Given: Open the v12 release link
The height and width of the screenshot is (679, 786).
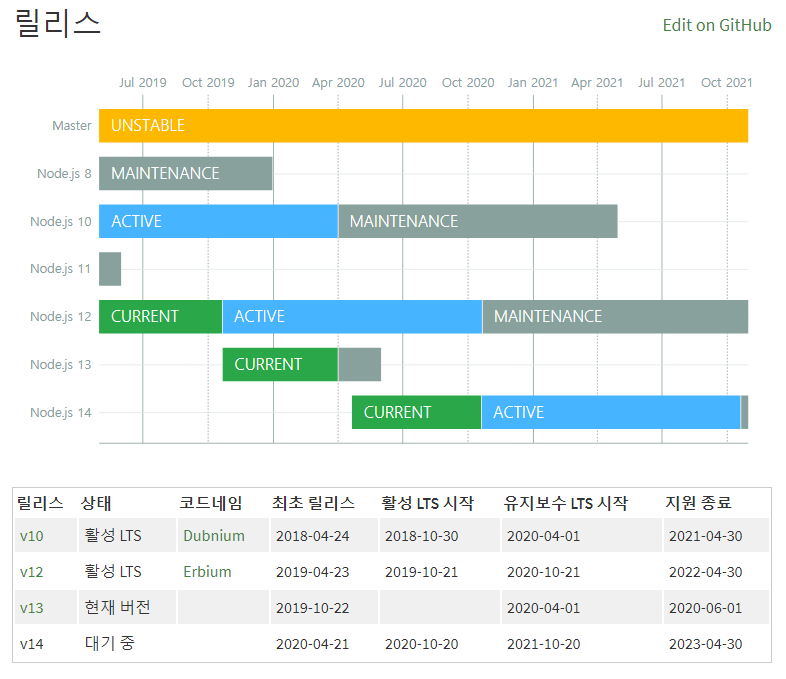Looking at the screenshot, I should (x=32, y=572).
